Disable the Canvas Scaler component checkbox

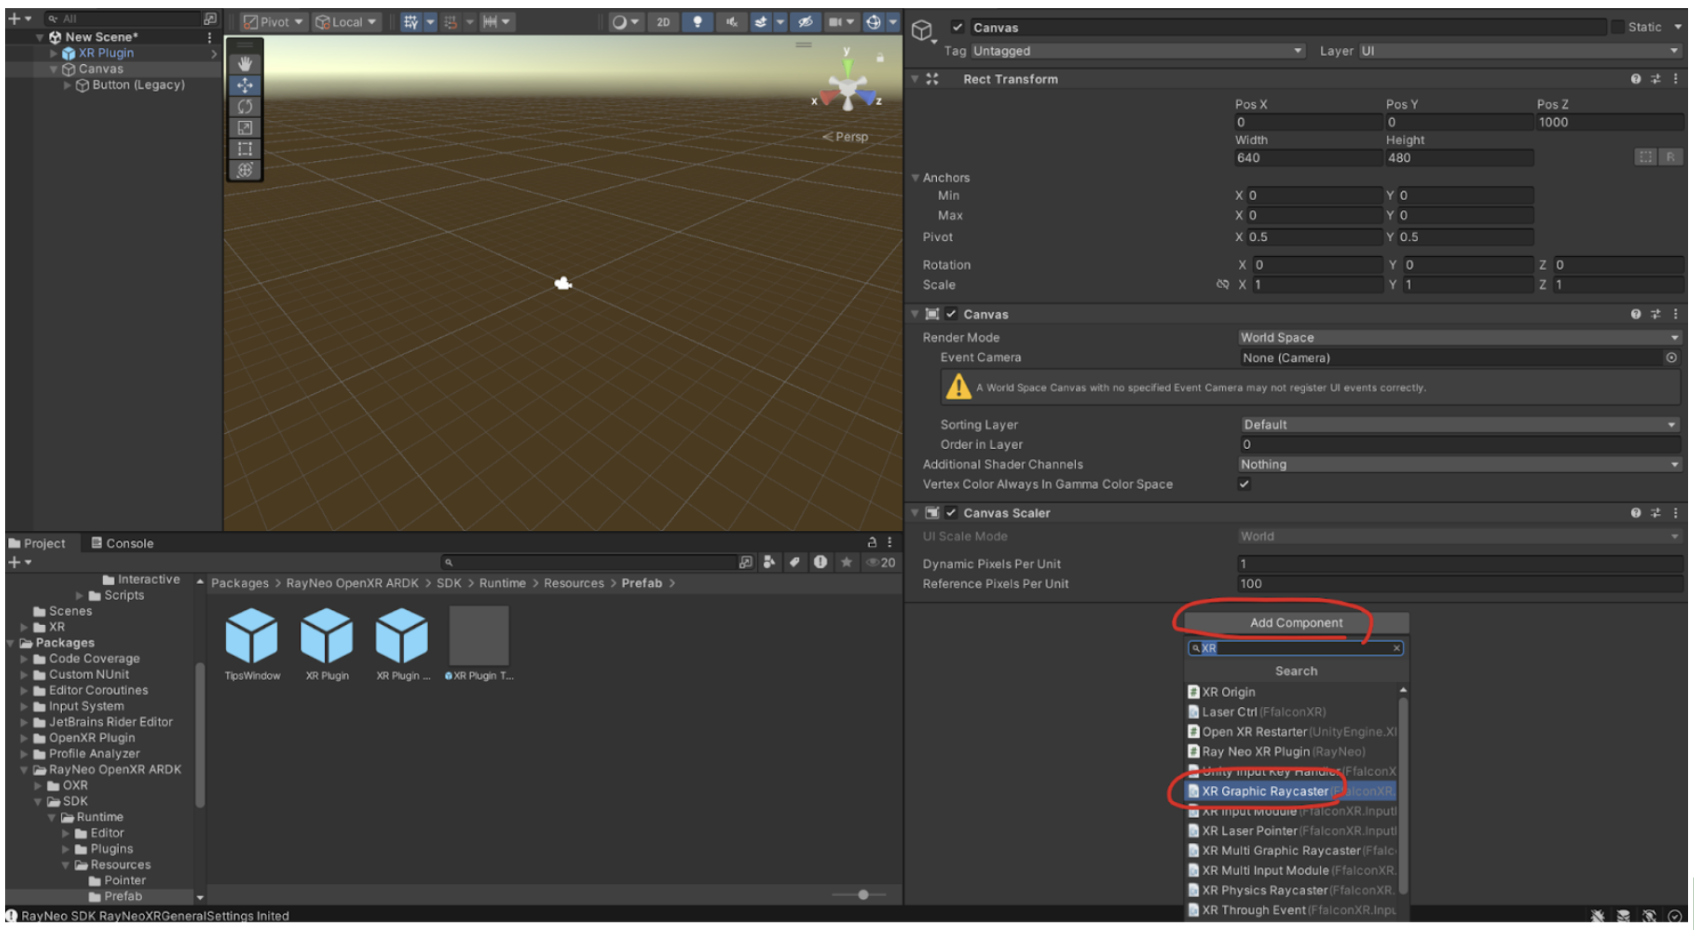tap(952, 513)
